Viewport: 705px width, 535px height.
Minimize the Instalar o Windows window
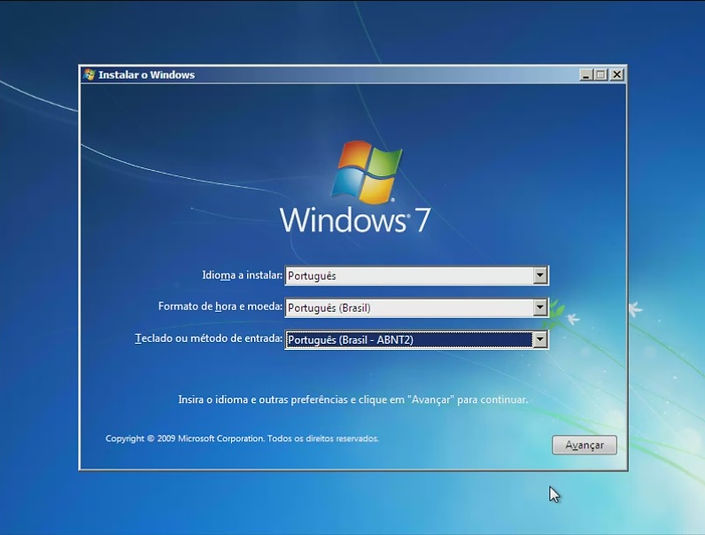585,75
